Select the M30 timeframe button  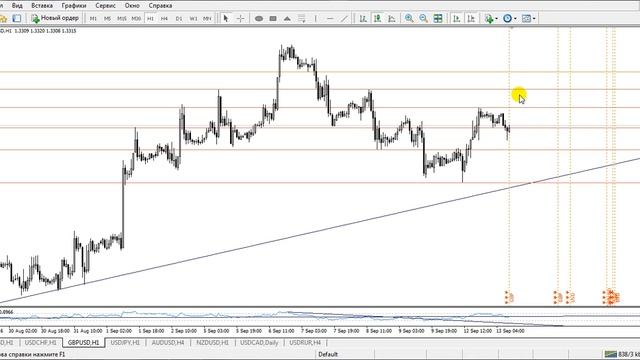coord(136,18)
